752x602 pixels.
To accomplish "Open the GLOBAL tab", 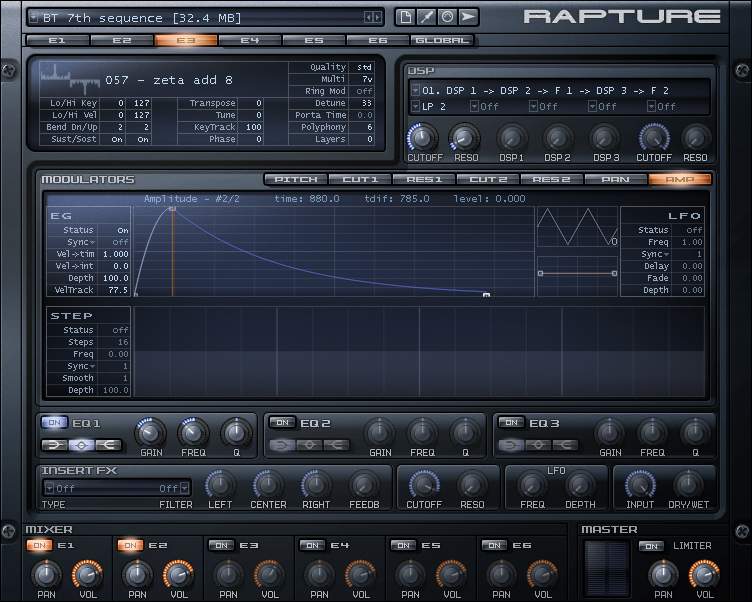I will [442, 40].
